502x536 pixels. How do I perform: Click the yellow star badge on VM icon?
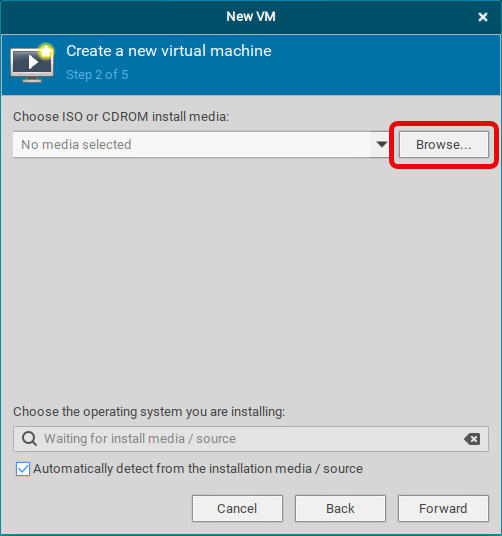(x=46, y=51)
